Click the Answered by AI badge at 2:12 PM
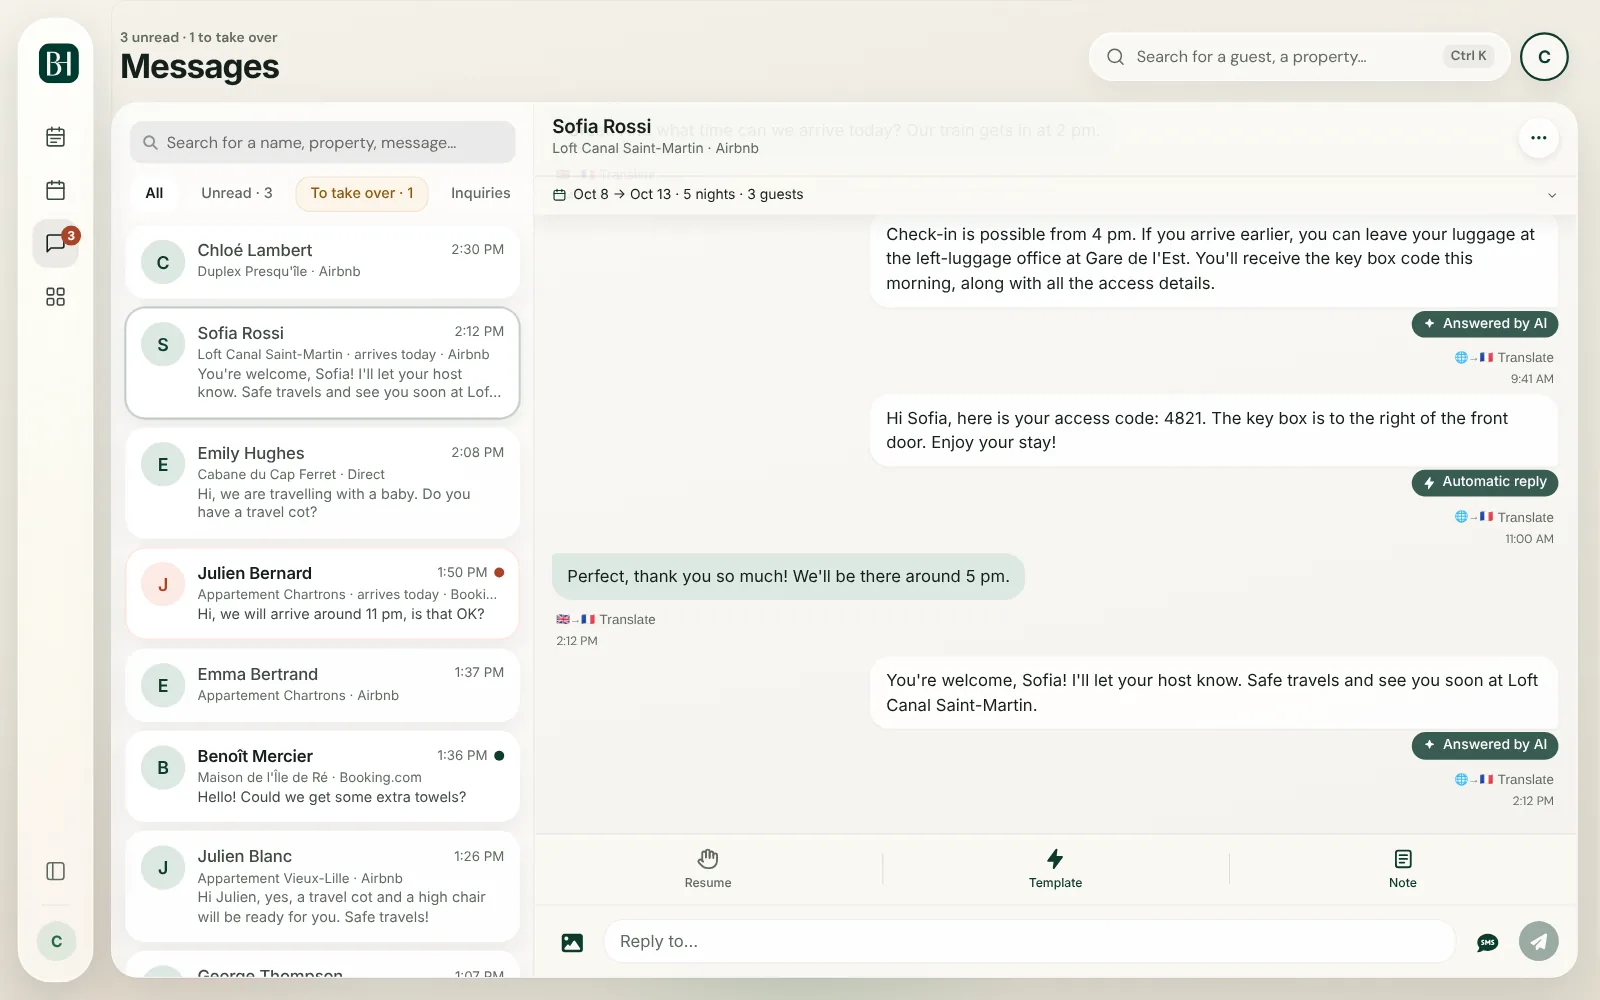The height and width of the screenshot is (1000, 1600). [1485, 745]
